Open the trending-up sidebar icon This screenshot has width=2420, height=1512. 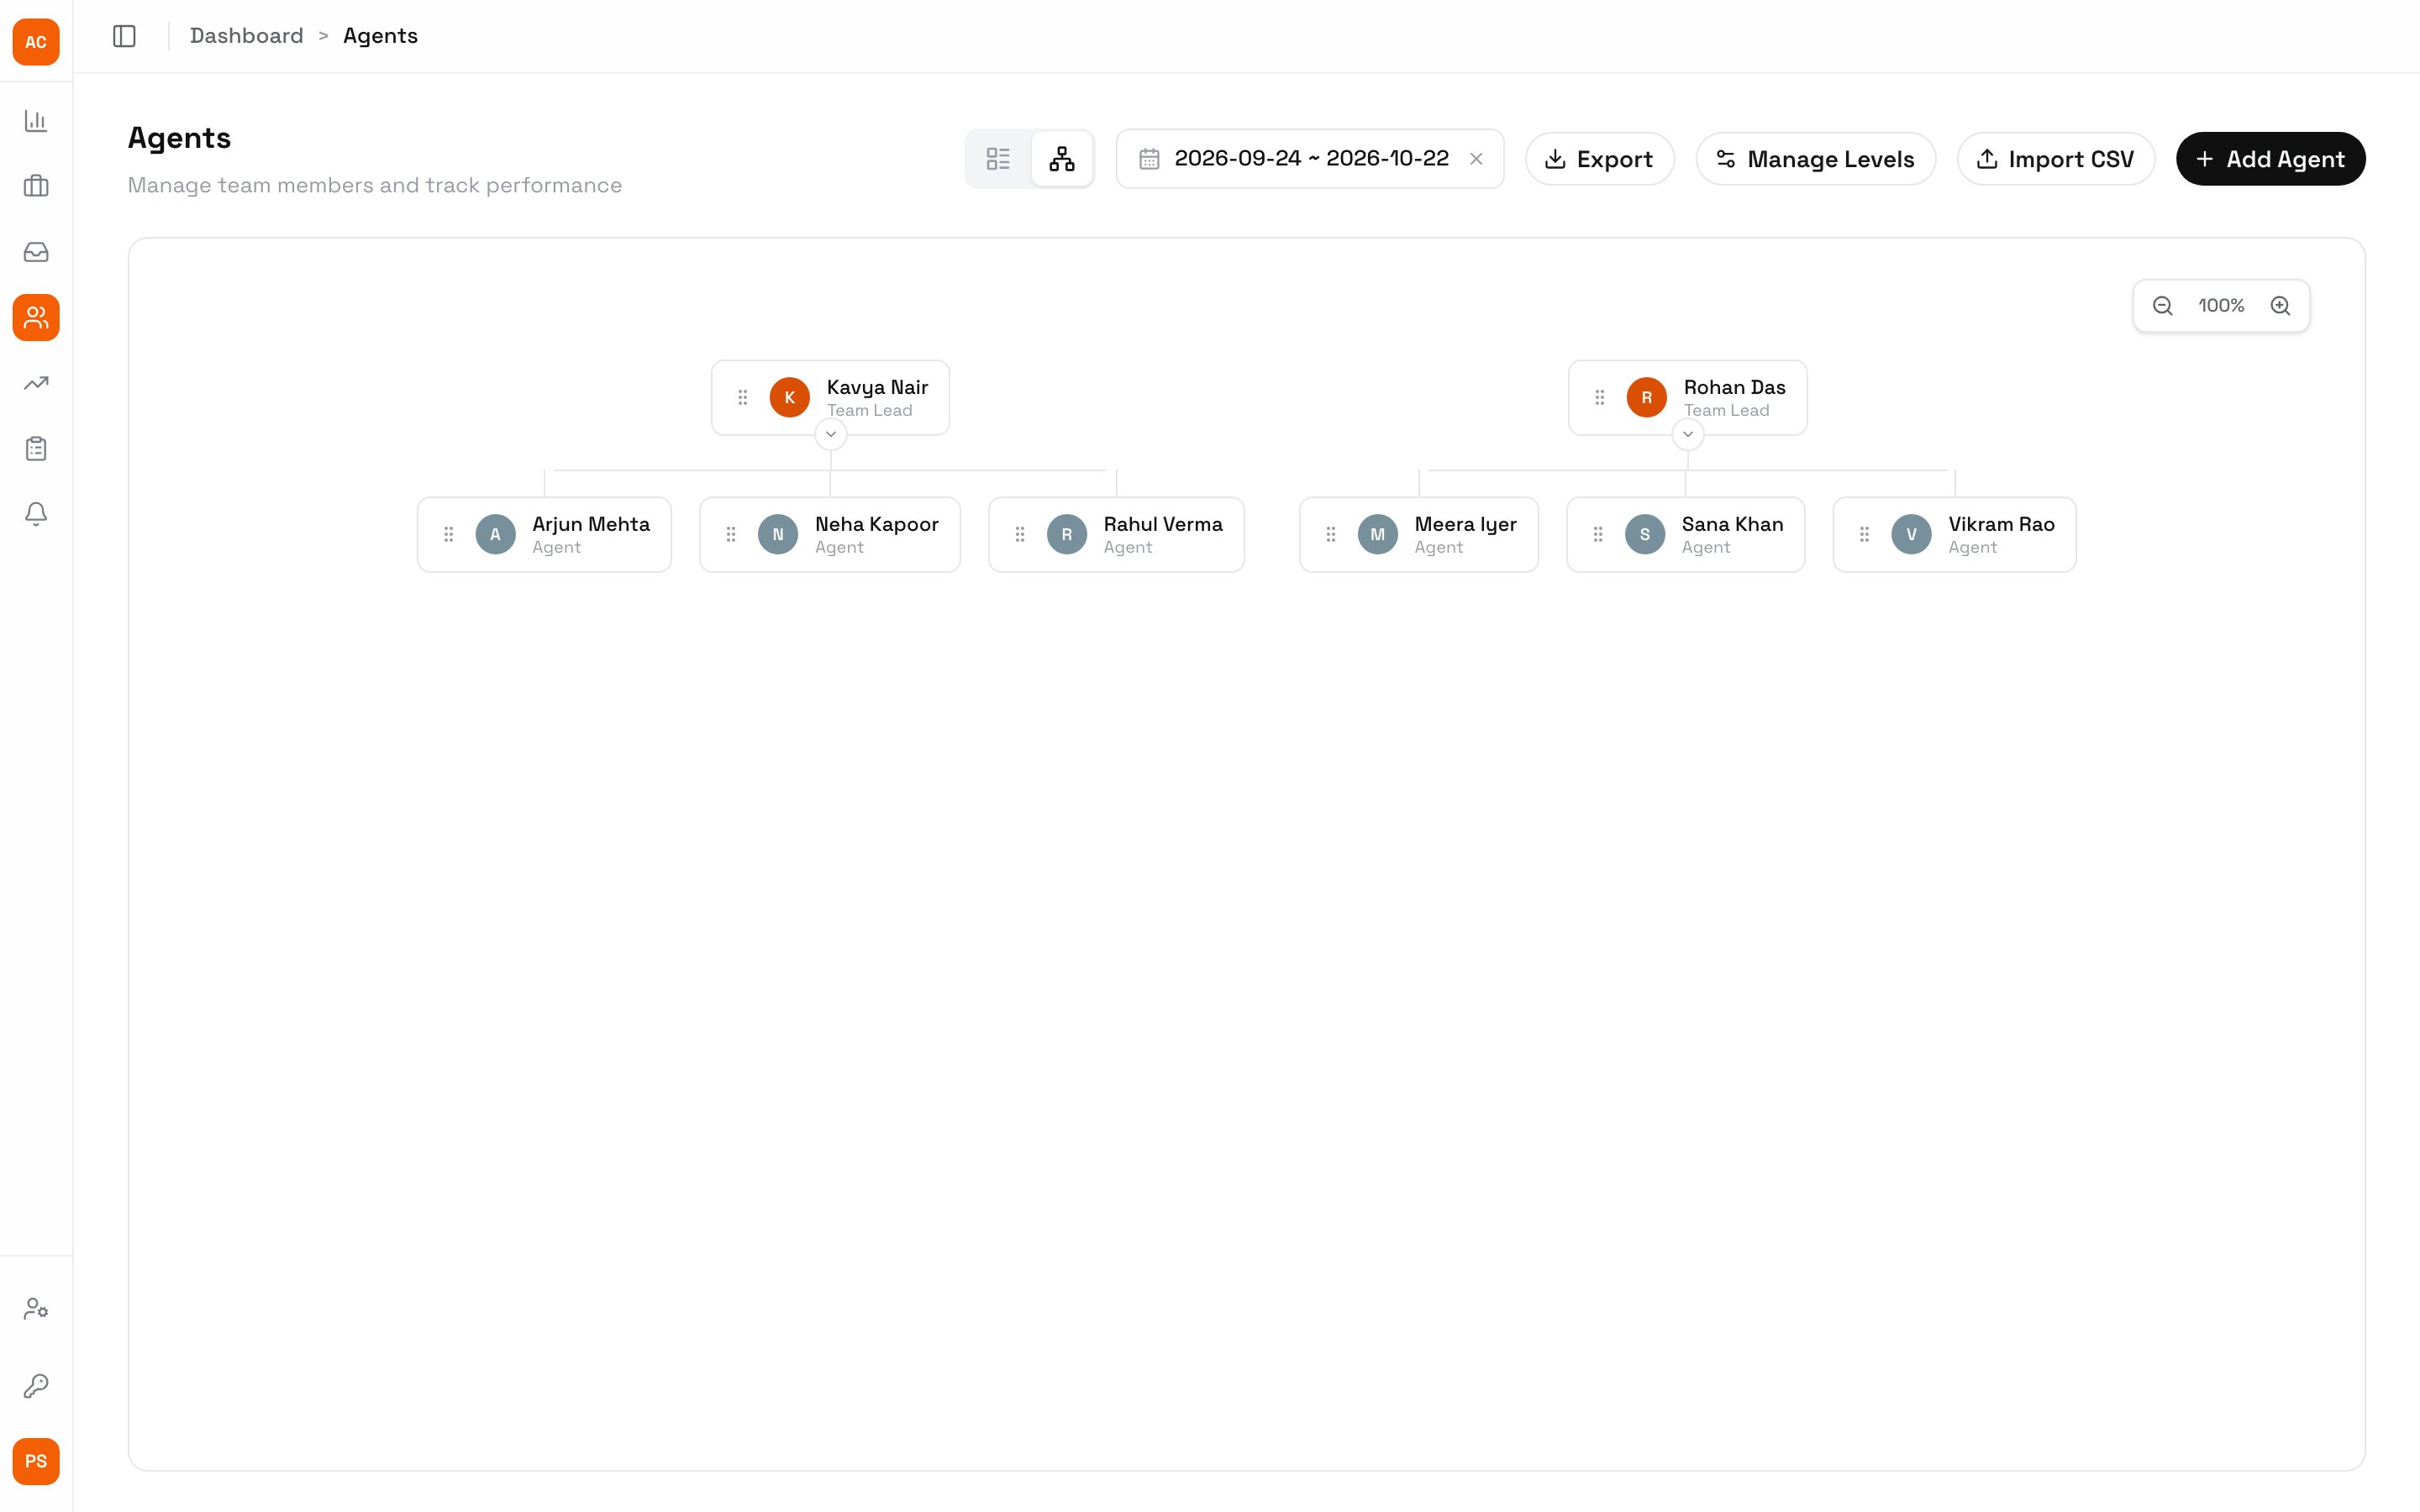click(x=36, y=383)
